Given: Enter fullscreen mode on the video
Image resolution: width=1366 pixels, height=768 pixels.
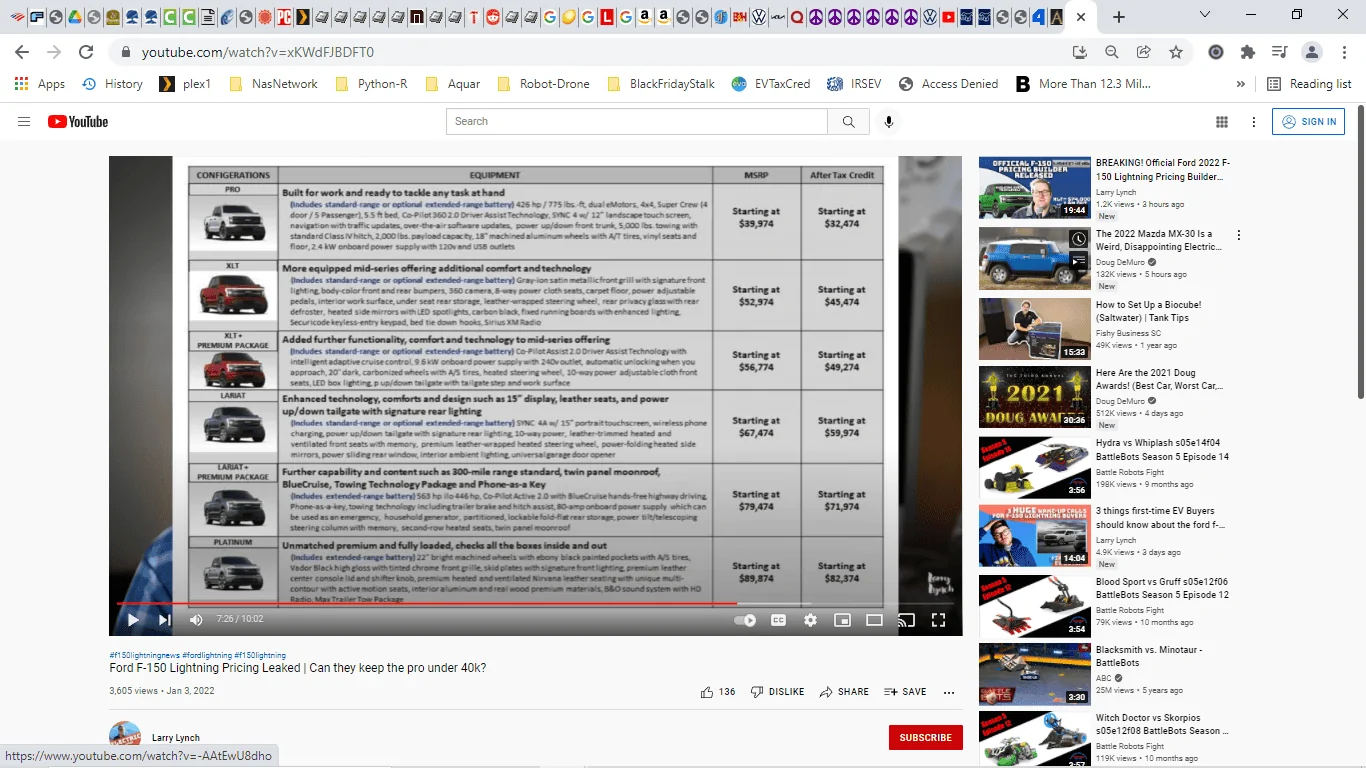Looking at the screenshot, I should tap(938, 620).
